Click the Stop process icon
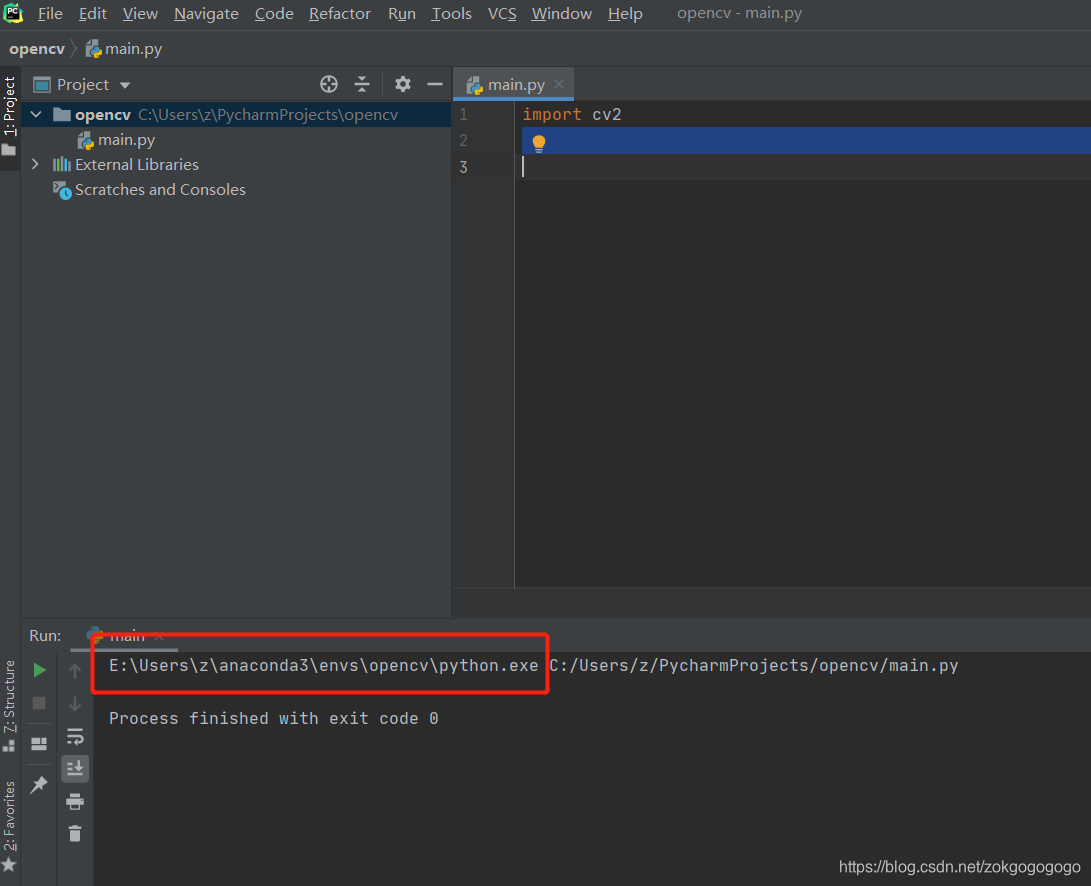Screen dimensions: 1091x886 tap(40, 703)
